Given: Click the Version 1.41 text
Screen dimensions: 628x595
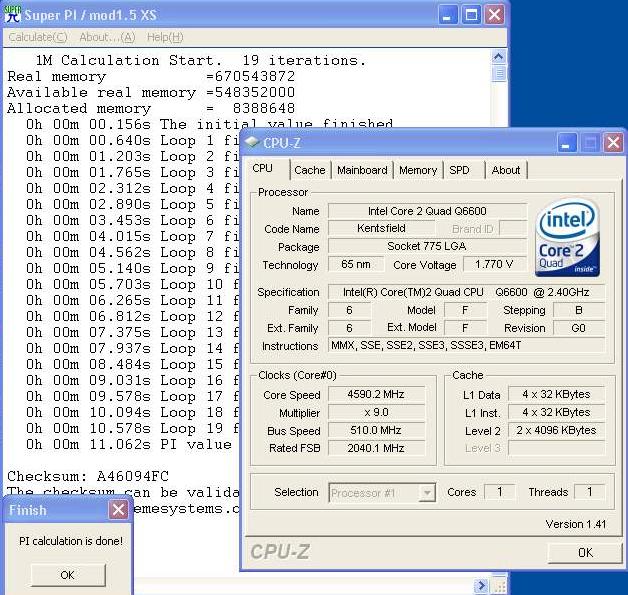Looking at the screenshot, I should click(x=576, y=524).
